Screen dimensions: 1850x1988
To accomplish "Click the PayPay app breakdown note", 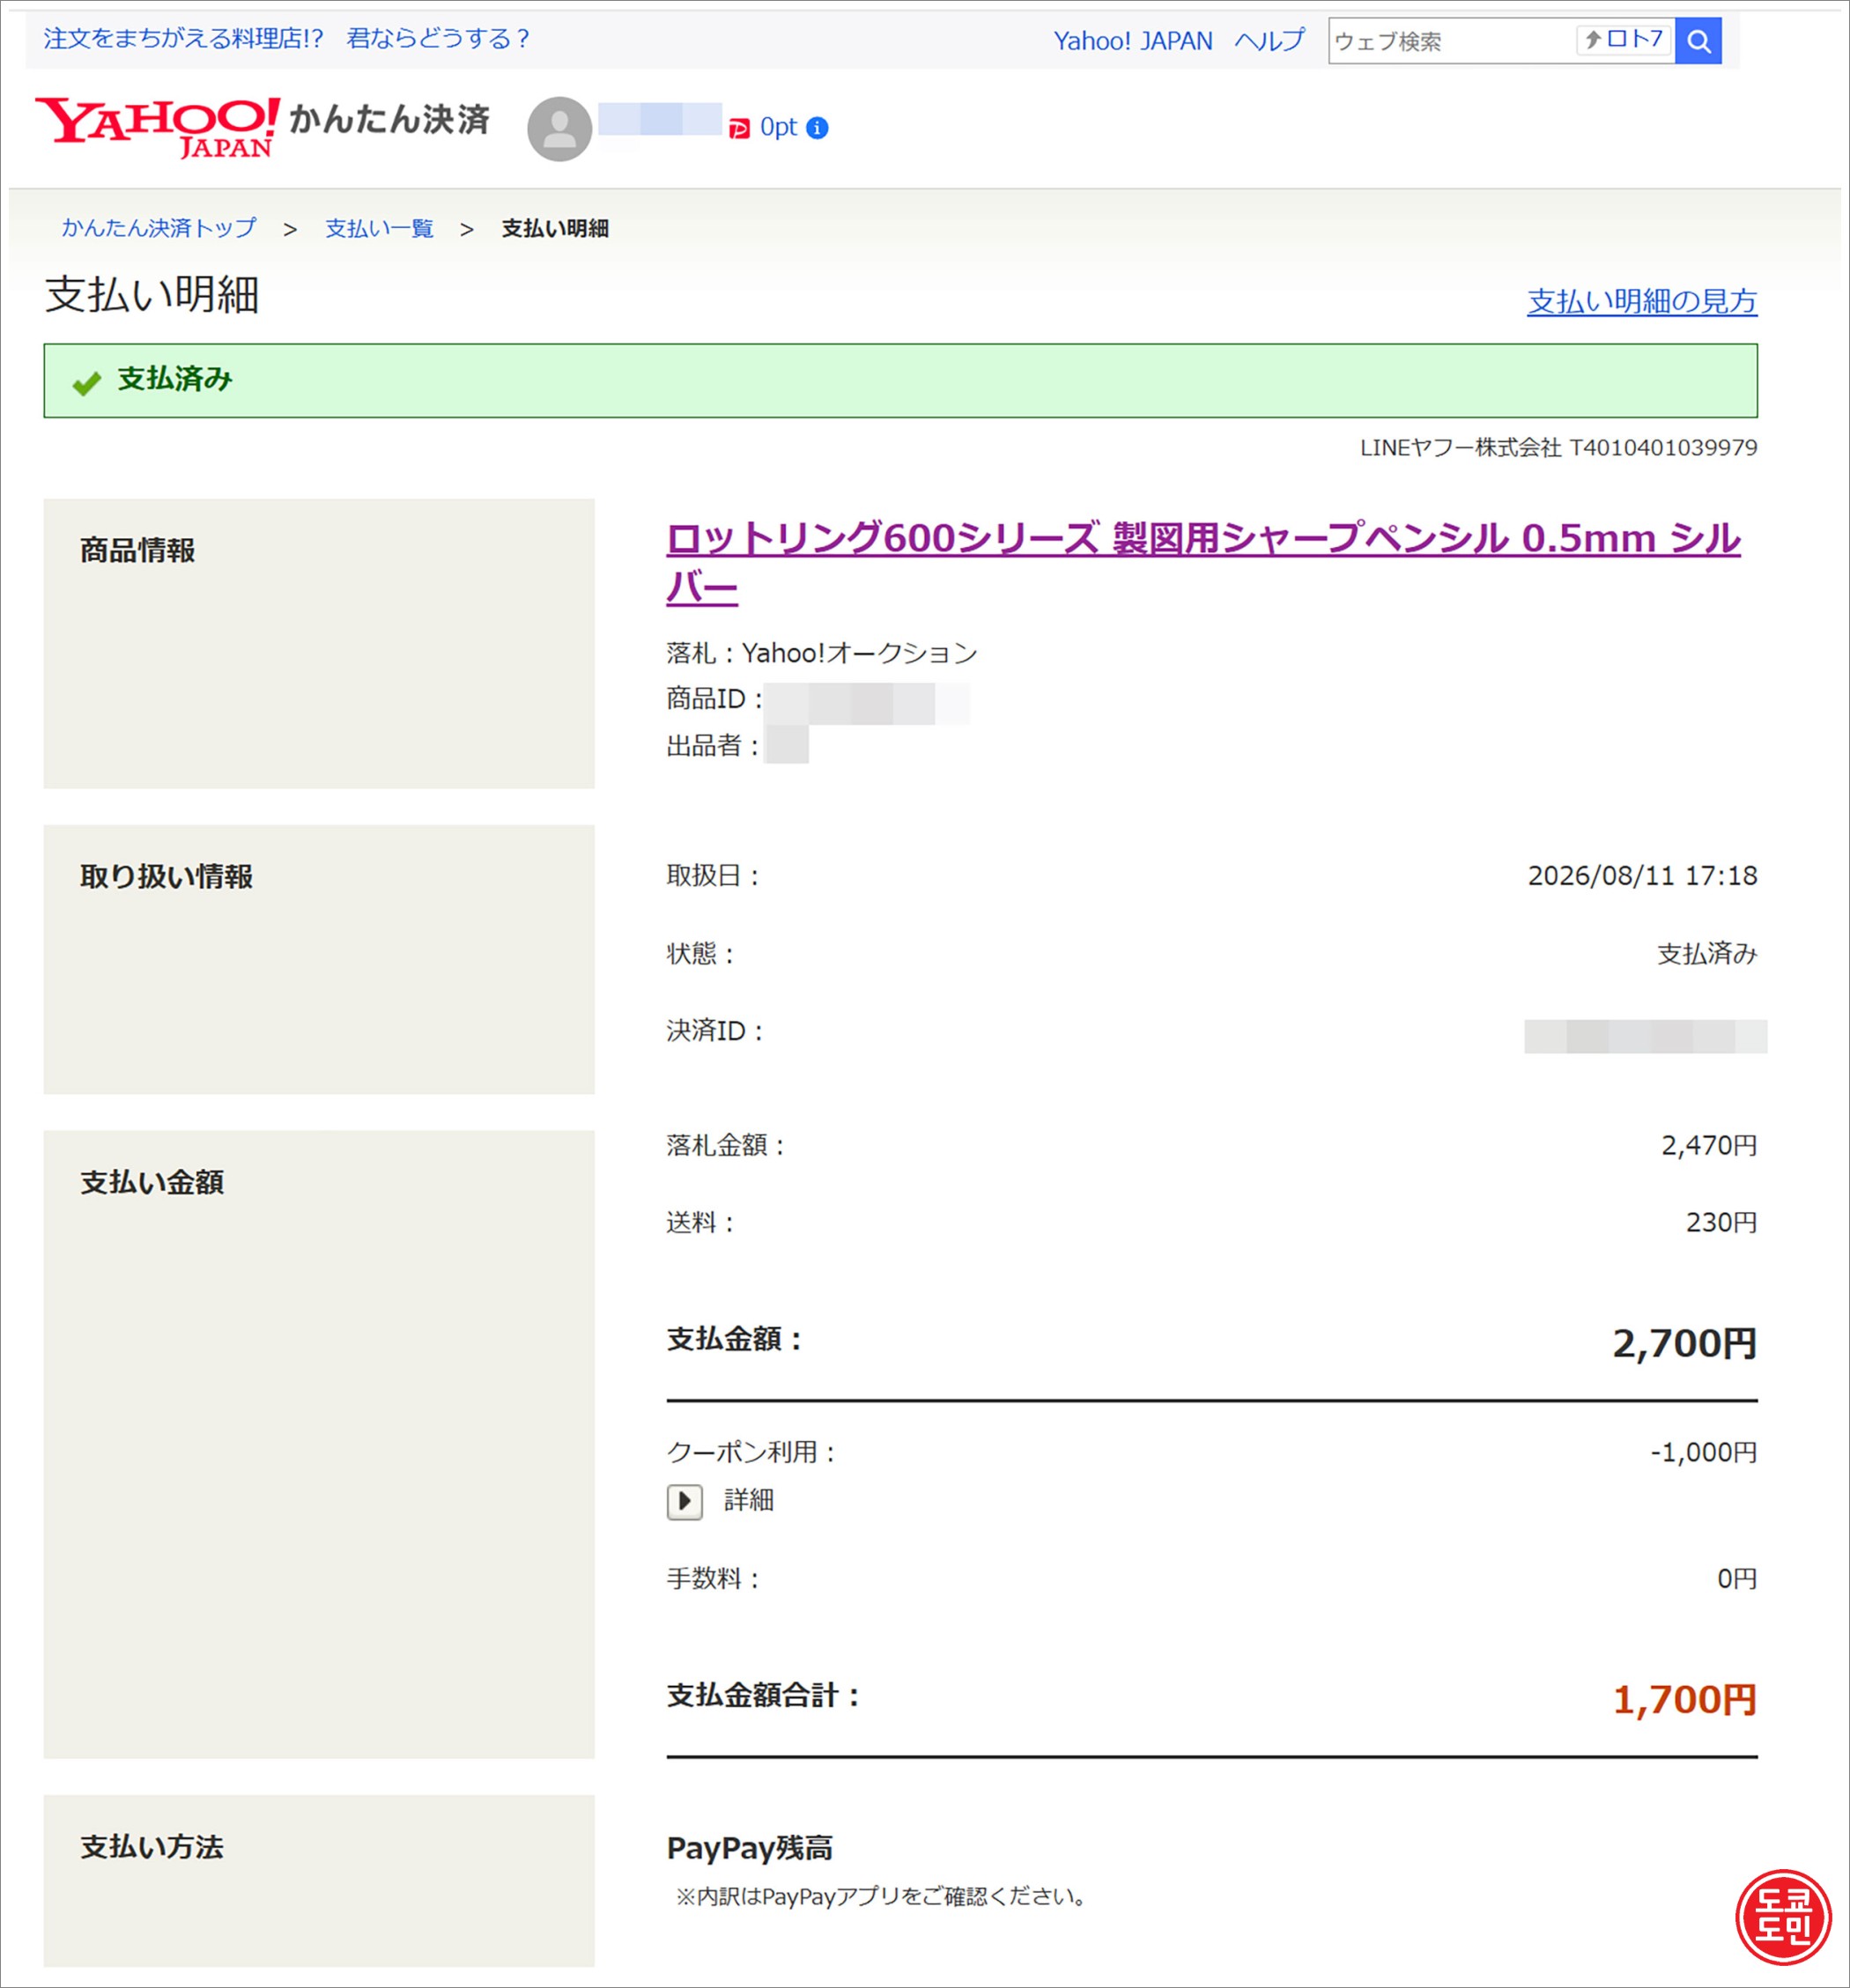I will [883, 1896].
